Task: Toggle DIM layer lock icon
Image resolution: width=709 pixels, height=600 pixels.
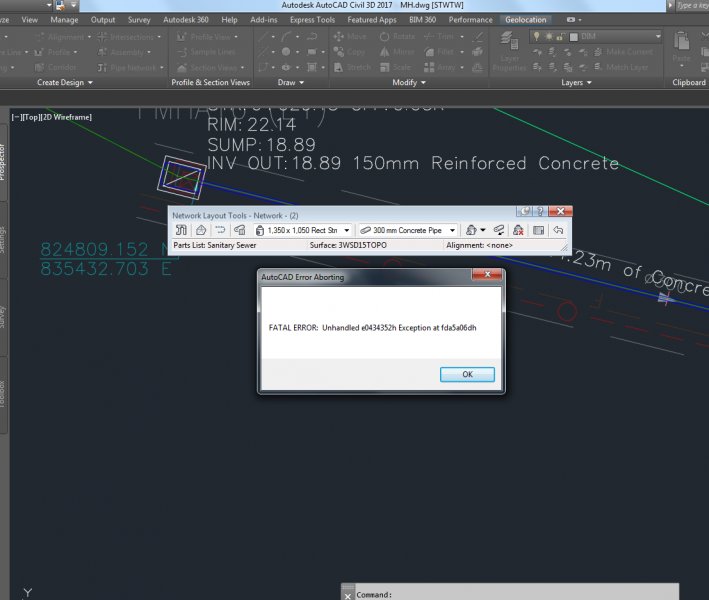Action: click(x=560, y=36)
